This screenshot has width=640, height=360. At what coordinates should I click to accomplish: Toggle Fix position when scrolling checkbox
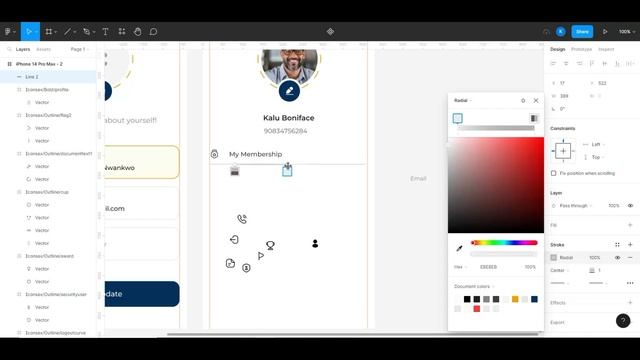coord(553,173)
